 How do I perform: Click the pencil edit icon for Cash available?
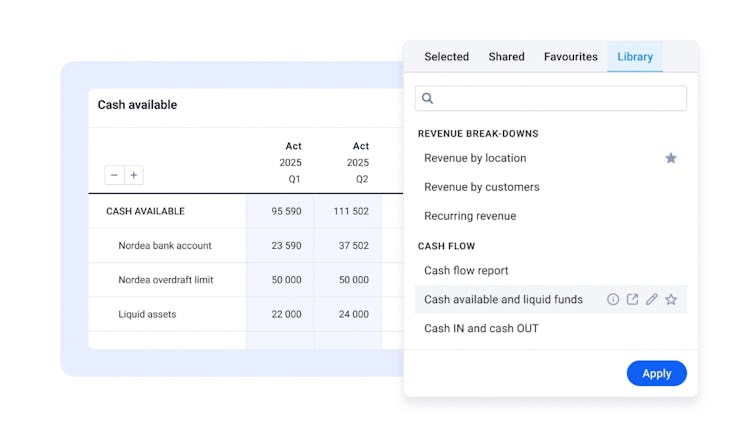(652, 299)
